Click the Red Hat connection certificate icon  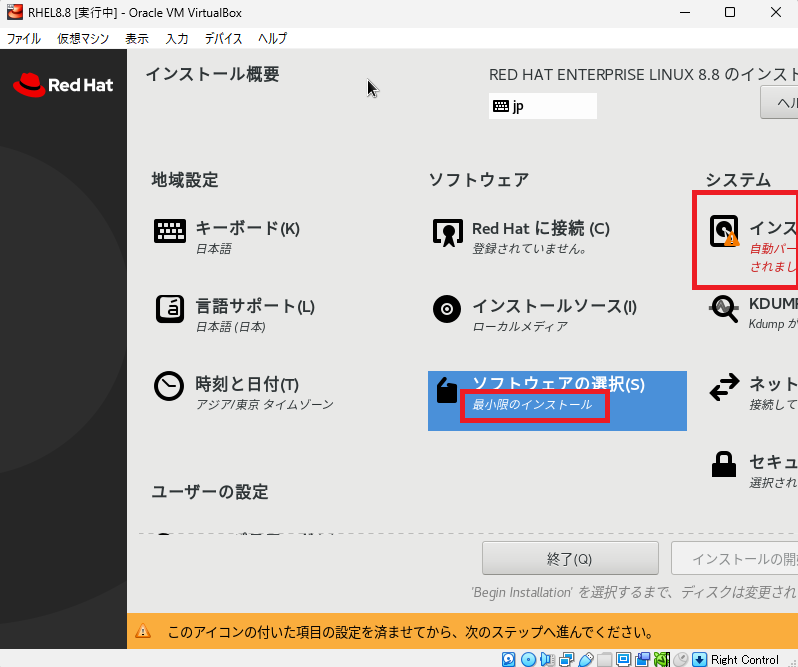click(x=448, y=233)
